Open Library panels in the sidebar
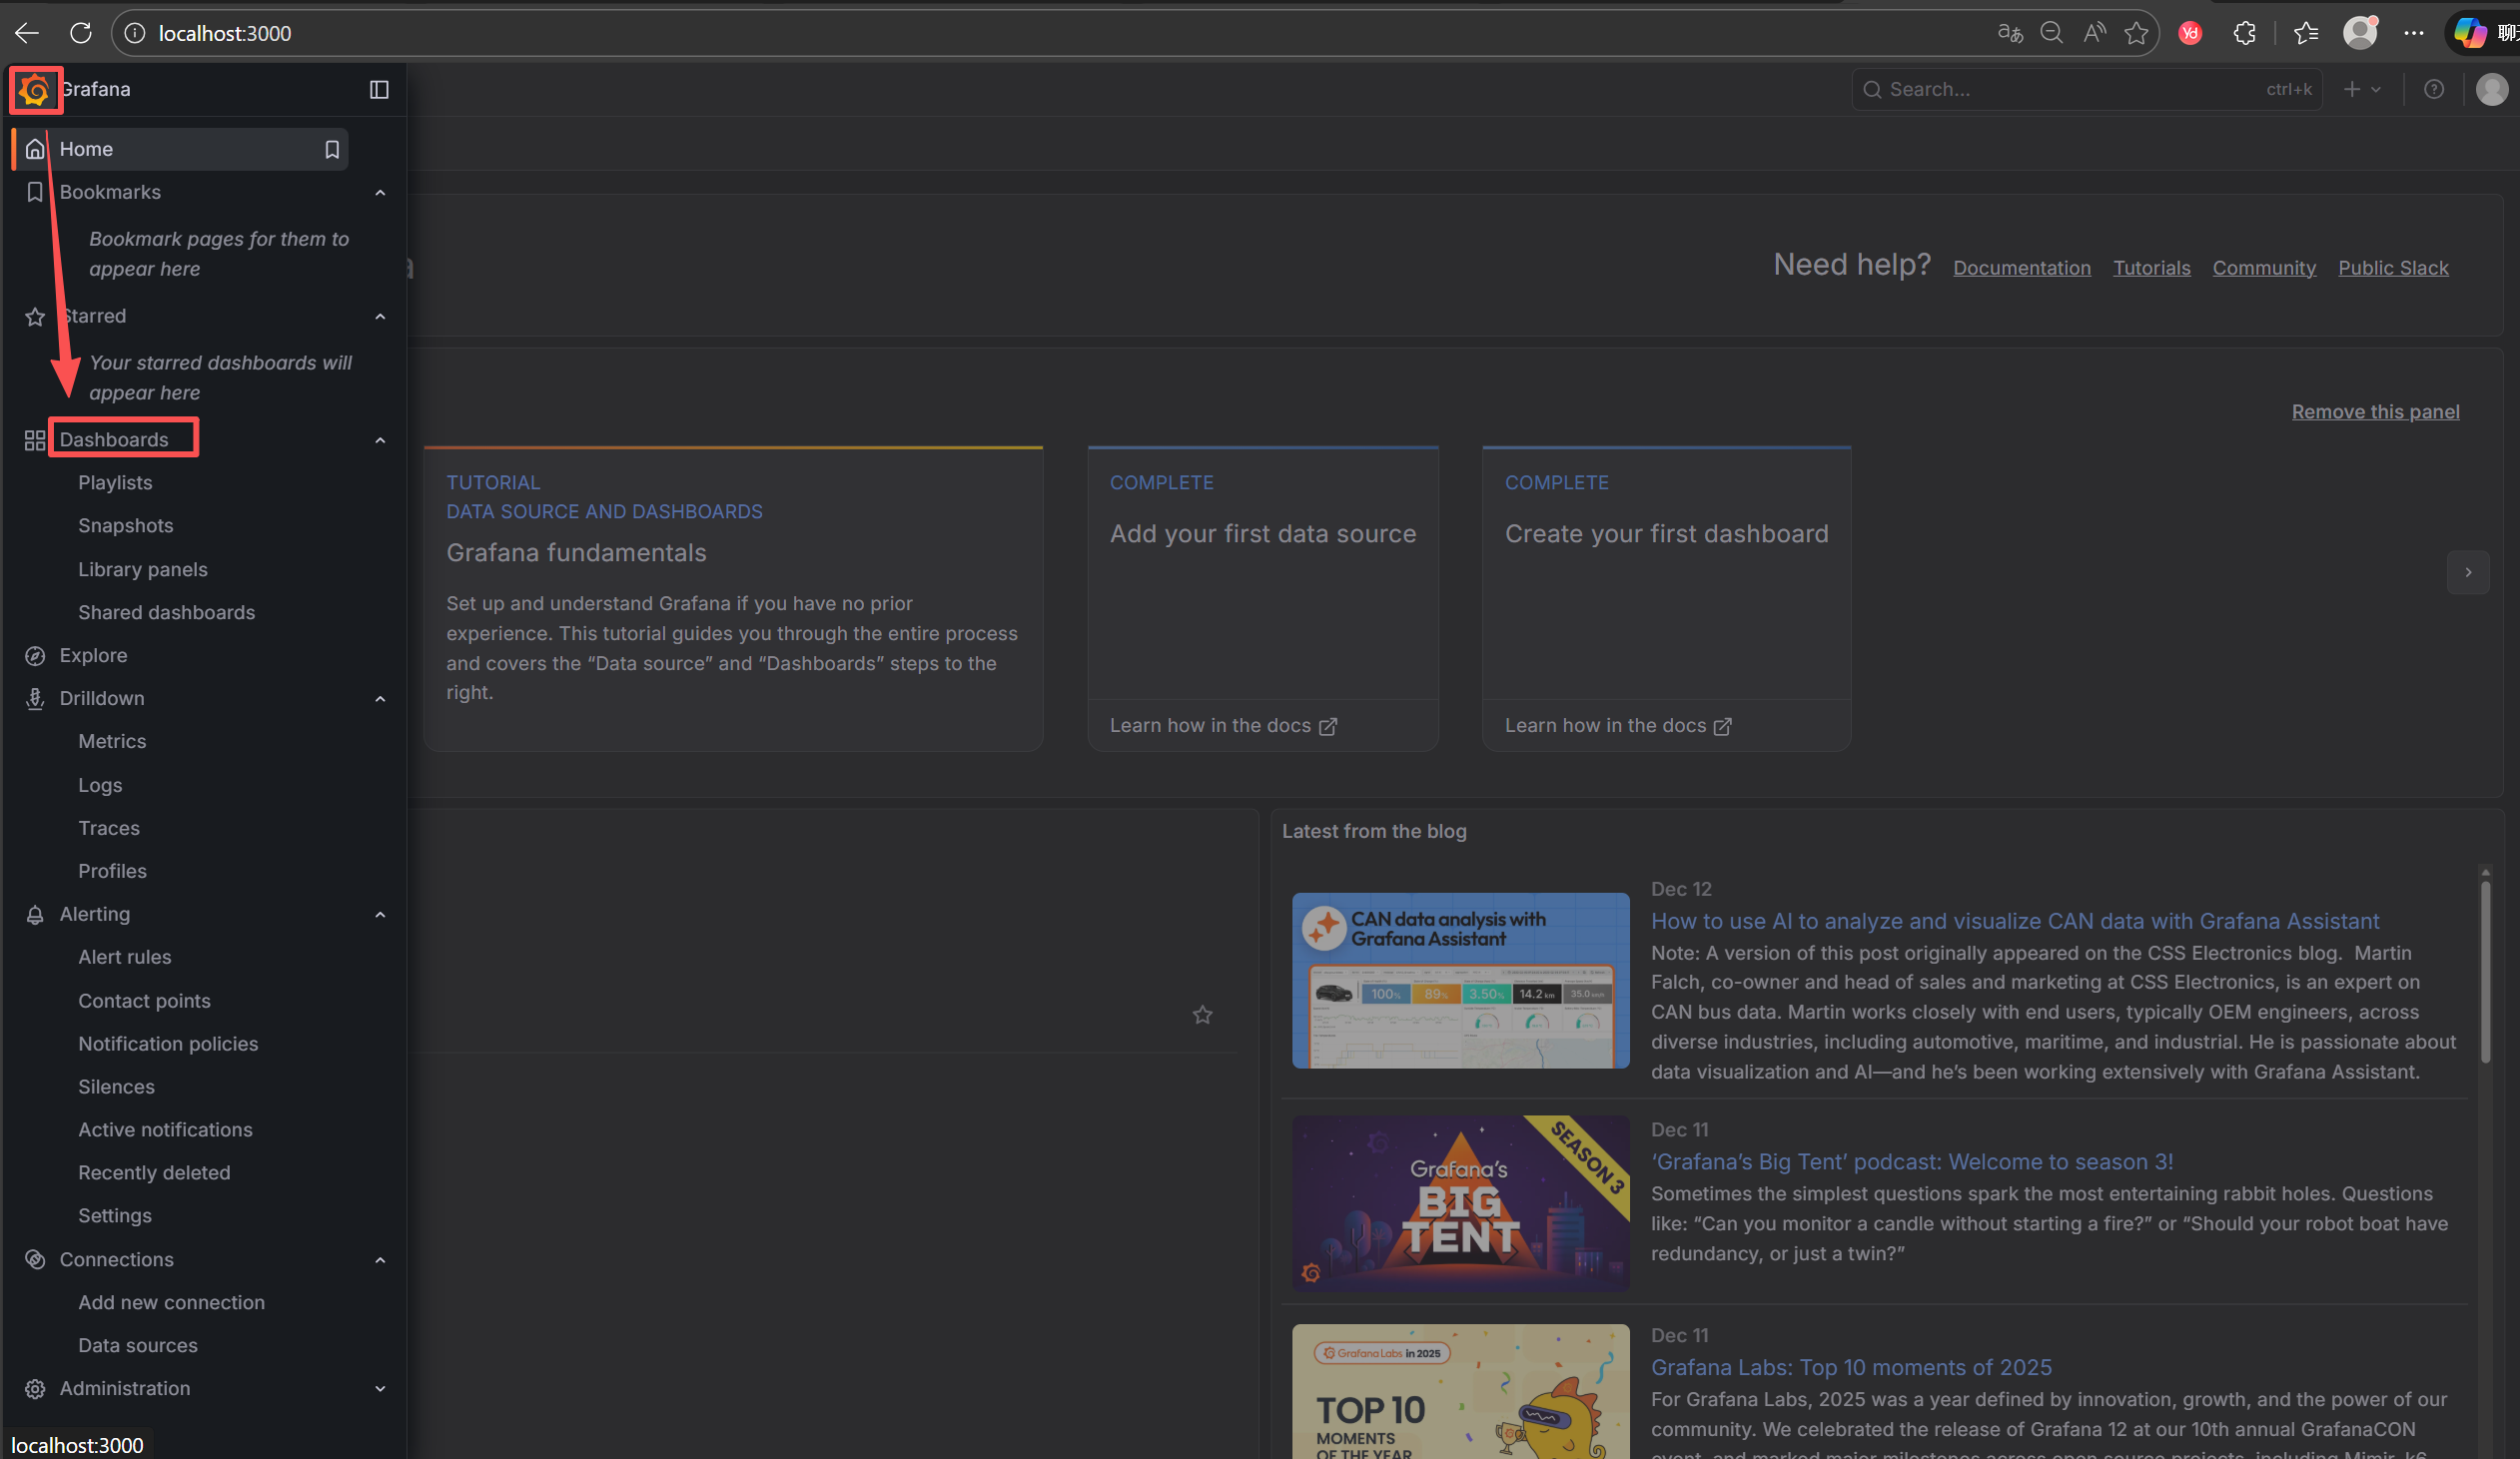This screenshot has height=1459, width=2520. coord(143,569)
